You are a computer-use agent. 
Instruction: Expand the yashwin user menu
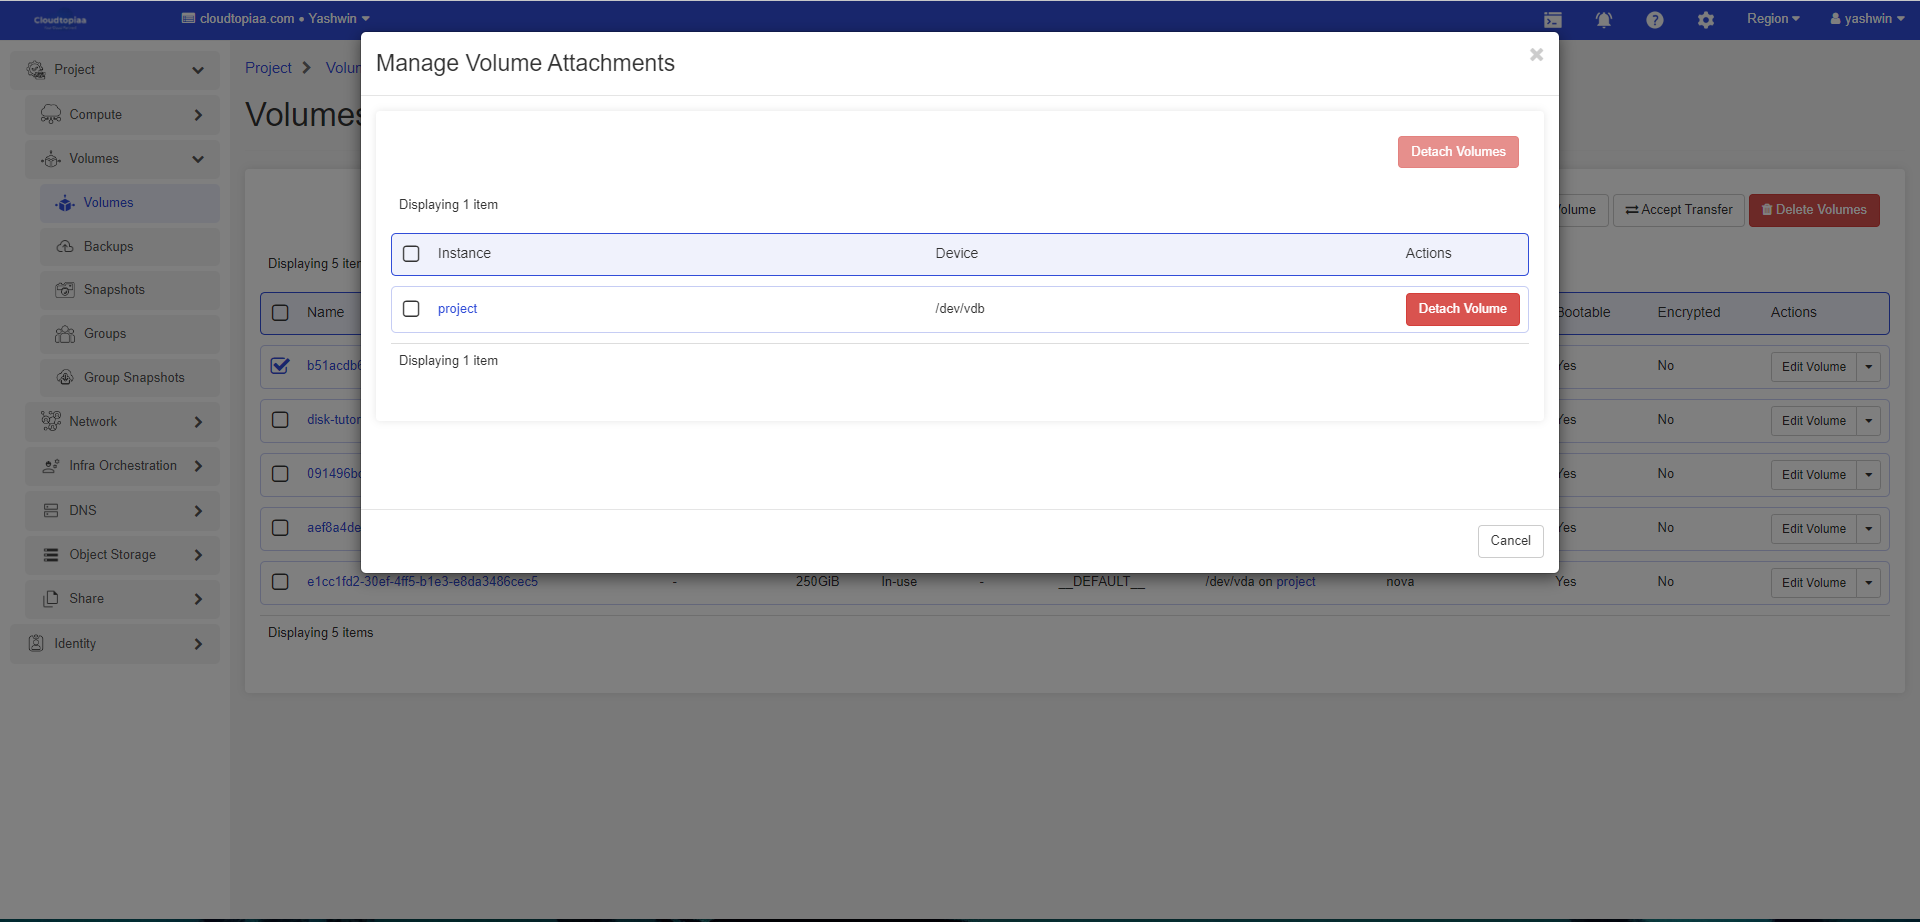1866,19
